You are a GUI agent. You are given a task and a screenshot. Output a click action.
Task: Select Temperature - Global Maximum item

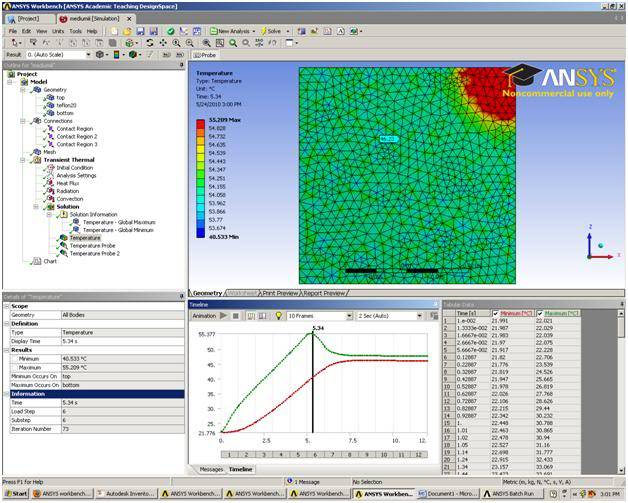119,222
